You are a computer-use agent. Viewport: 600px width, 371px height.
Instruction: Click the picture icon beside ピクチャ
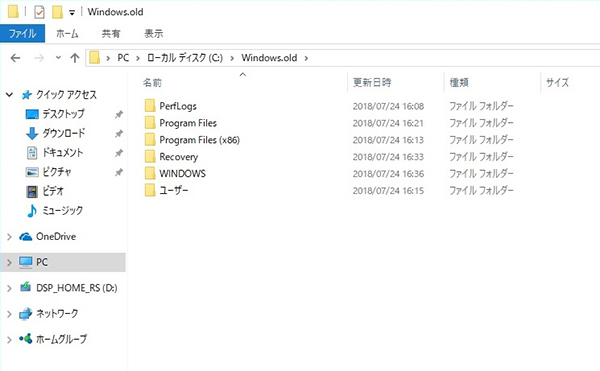point(32,172)
